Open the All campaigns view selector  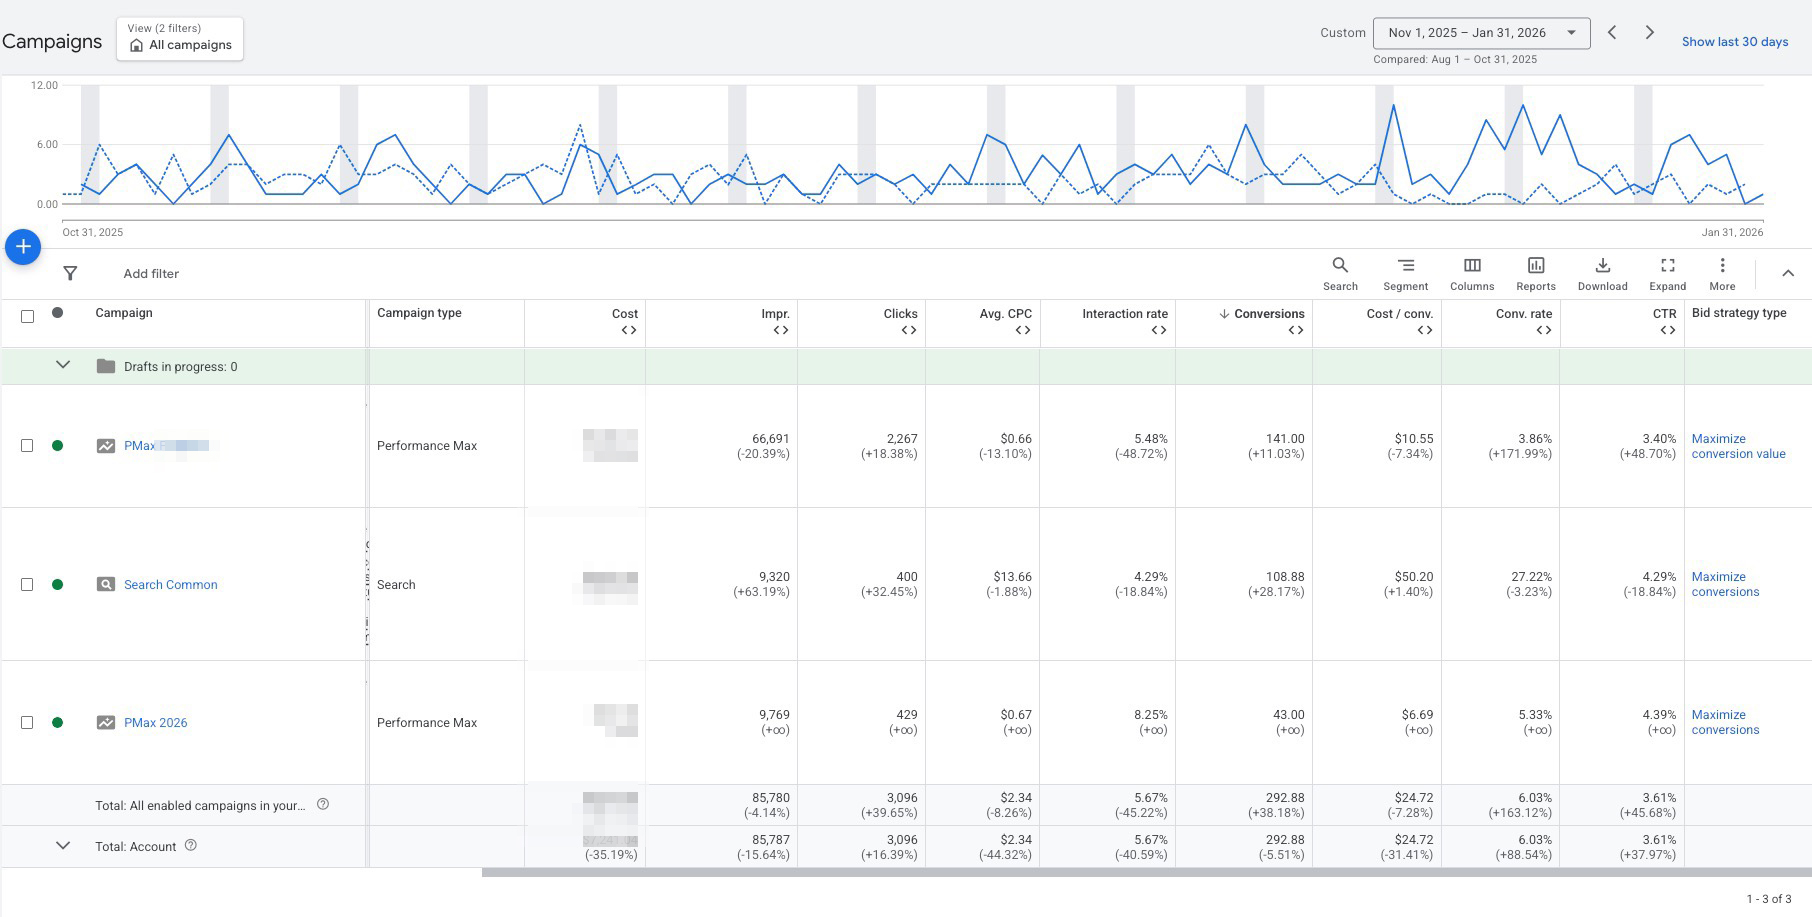coord(180,39)
